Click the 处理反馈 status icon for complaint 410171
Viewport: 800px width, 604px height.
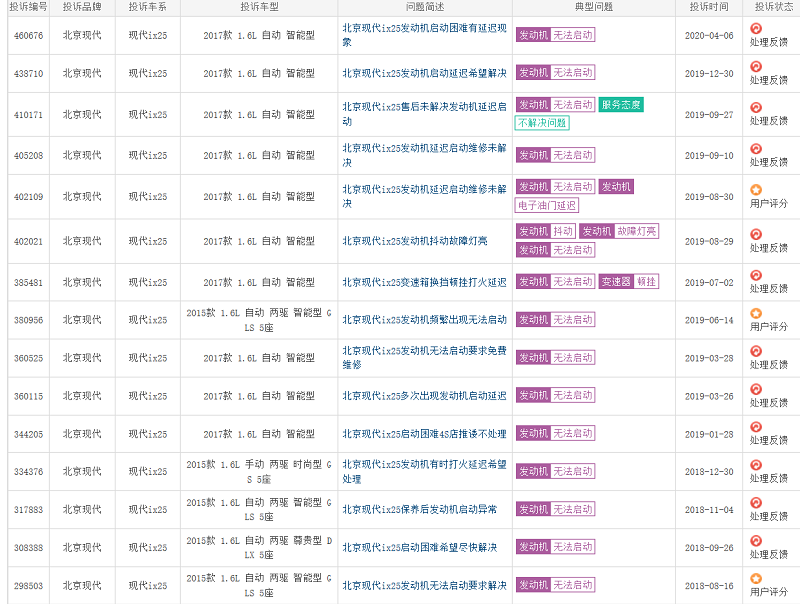pyautogui.click(x=756, y=107)
